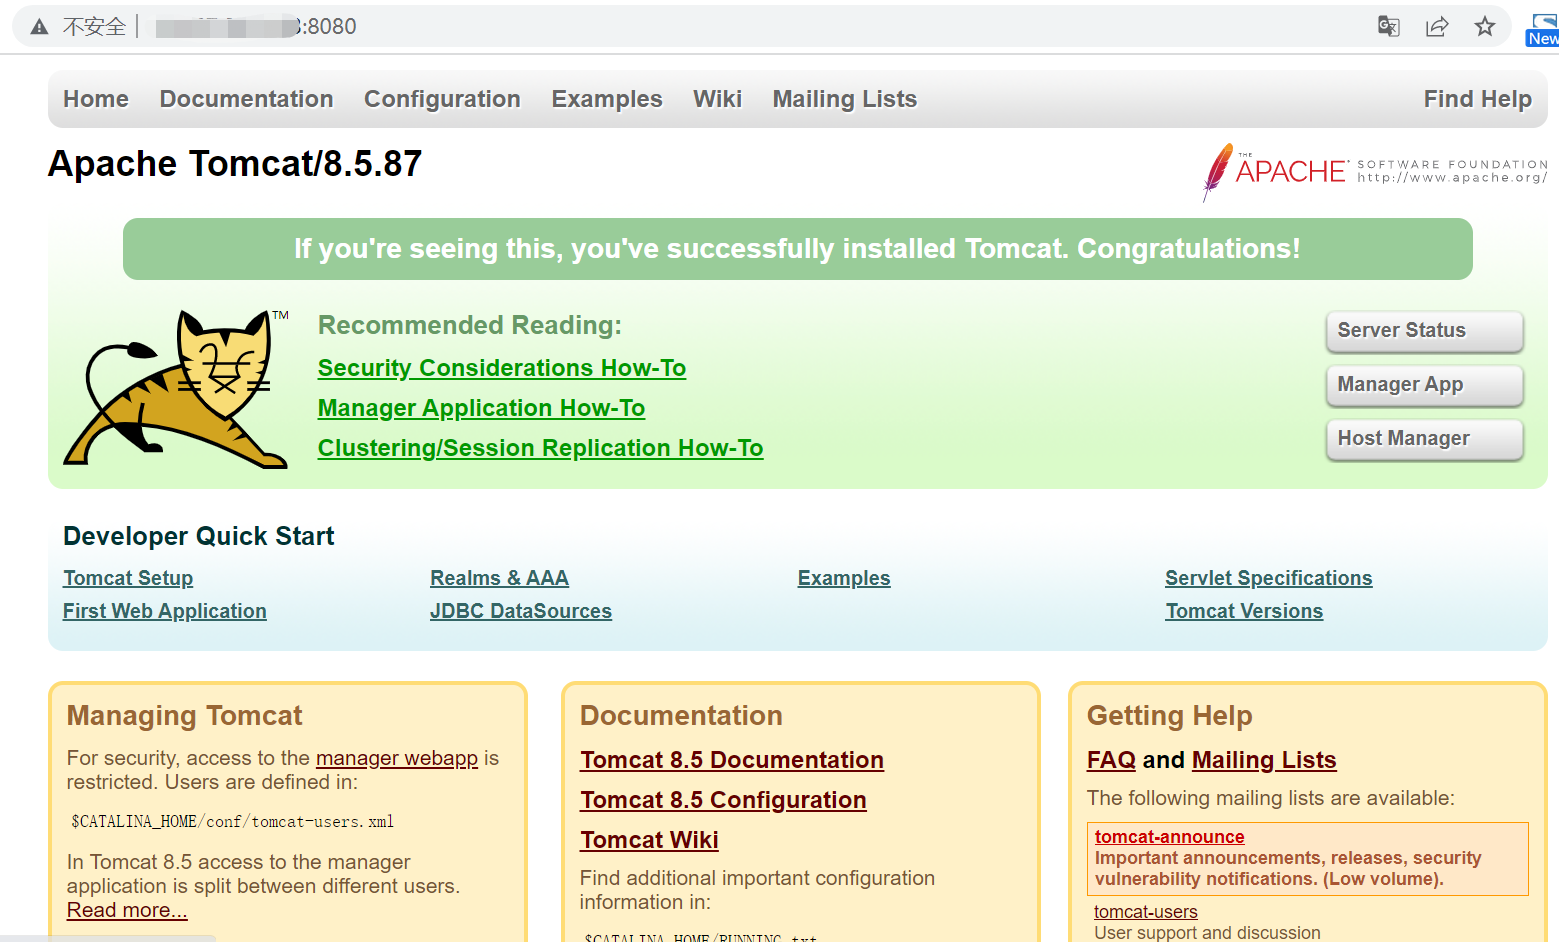Open the Home navigation item
Image resolution: width=1559 pixels, height=942 pixels.
[96, 99]
